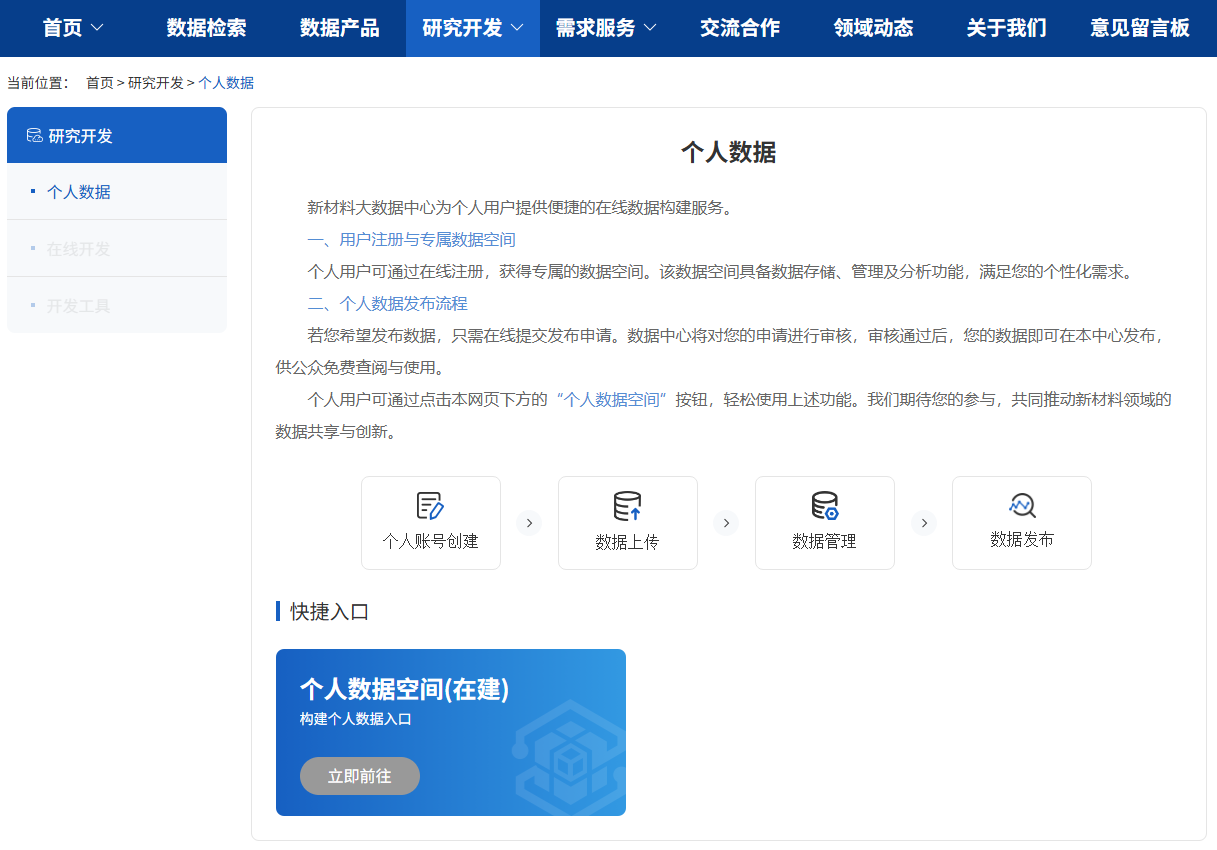Click the arrow between 数据上传 and 数据管理
The image size is (1217, 850).
(x=725, y=522)
